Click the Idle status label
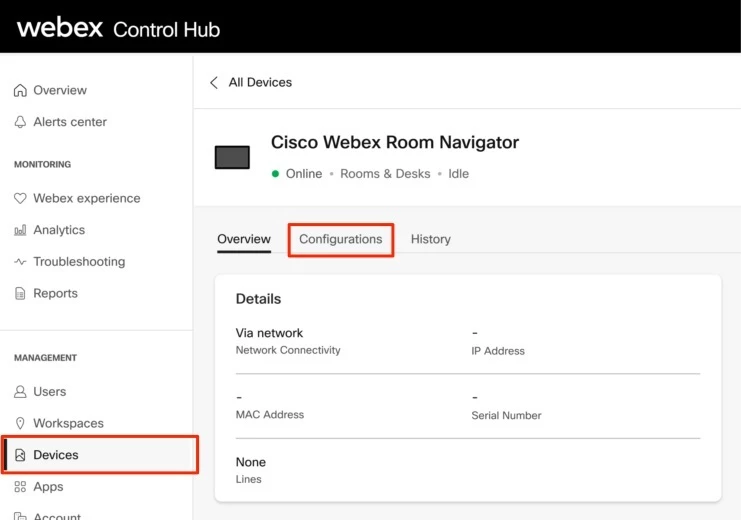The image size is (741, 520). pyautogui.click(x=458, y=173)
